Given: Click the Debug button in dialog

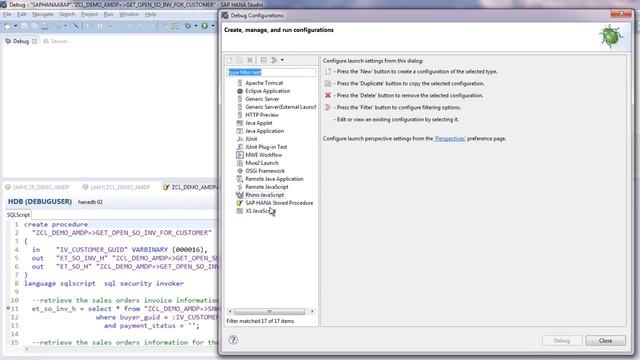Looking at the screenshot, I should click(x=562, y=340).
